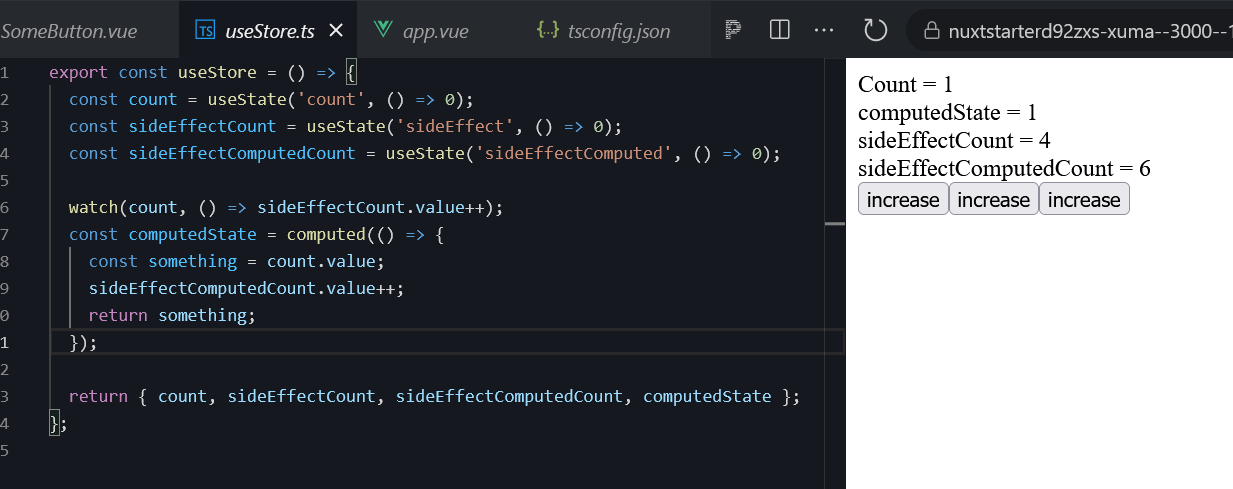Screen dimensions: 1233x489
Task: Click the computedState identifier in return statement
Action: [x=707, y=396]
